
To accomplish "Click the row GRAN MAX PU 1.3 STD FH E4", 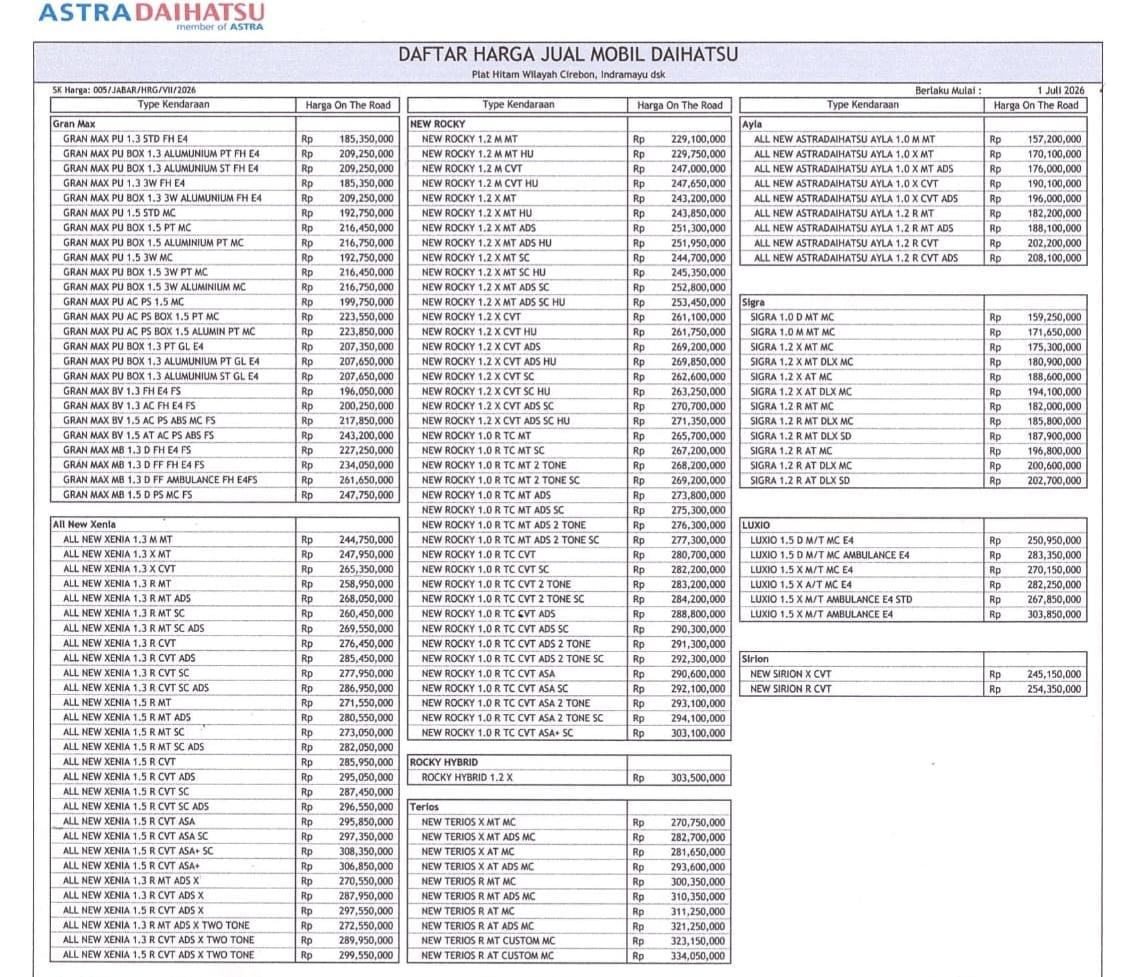I will point(225,139).
